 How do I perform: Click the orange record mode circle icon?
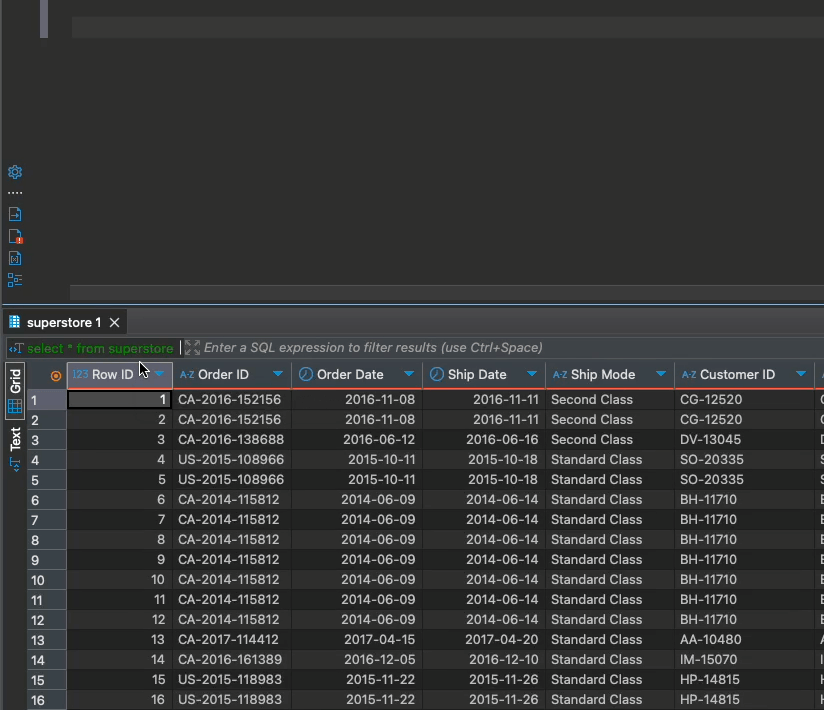(x=56, y=375)
